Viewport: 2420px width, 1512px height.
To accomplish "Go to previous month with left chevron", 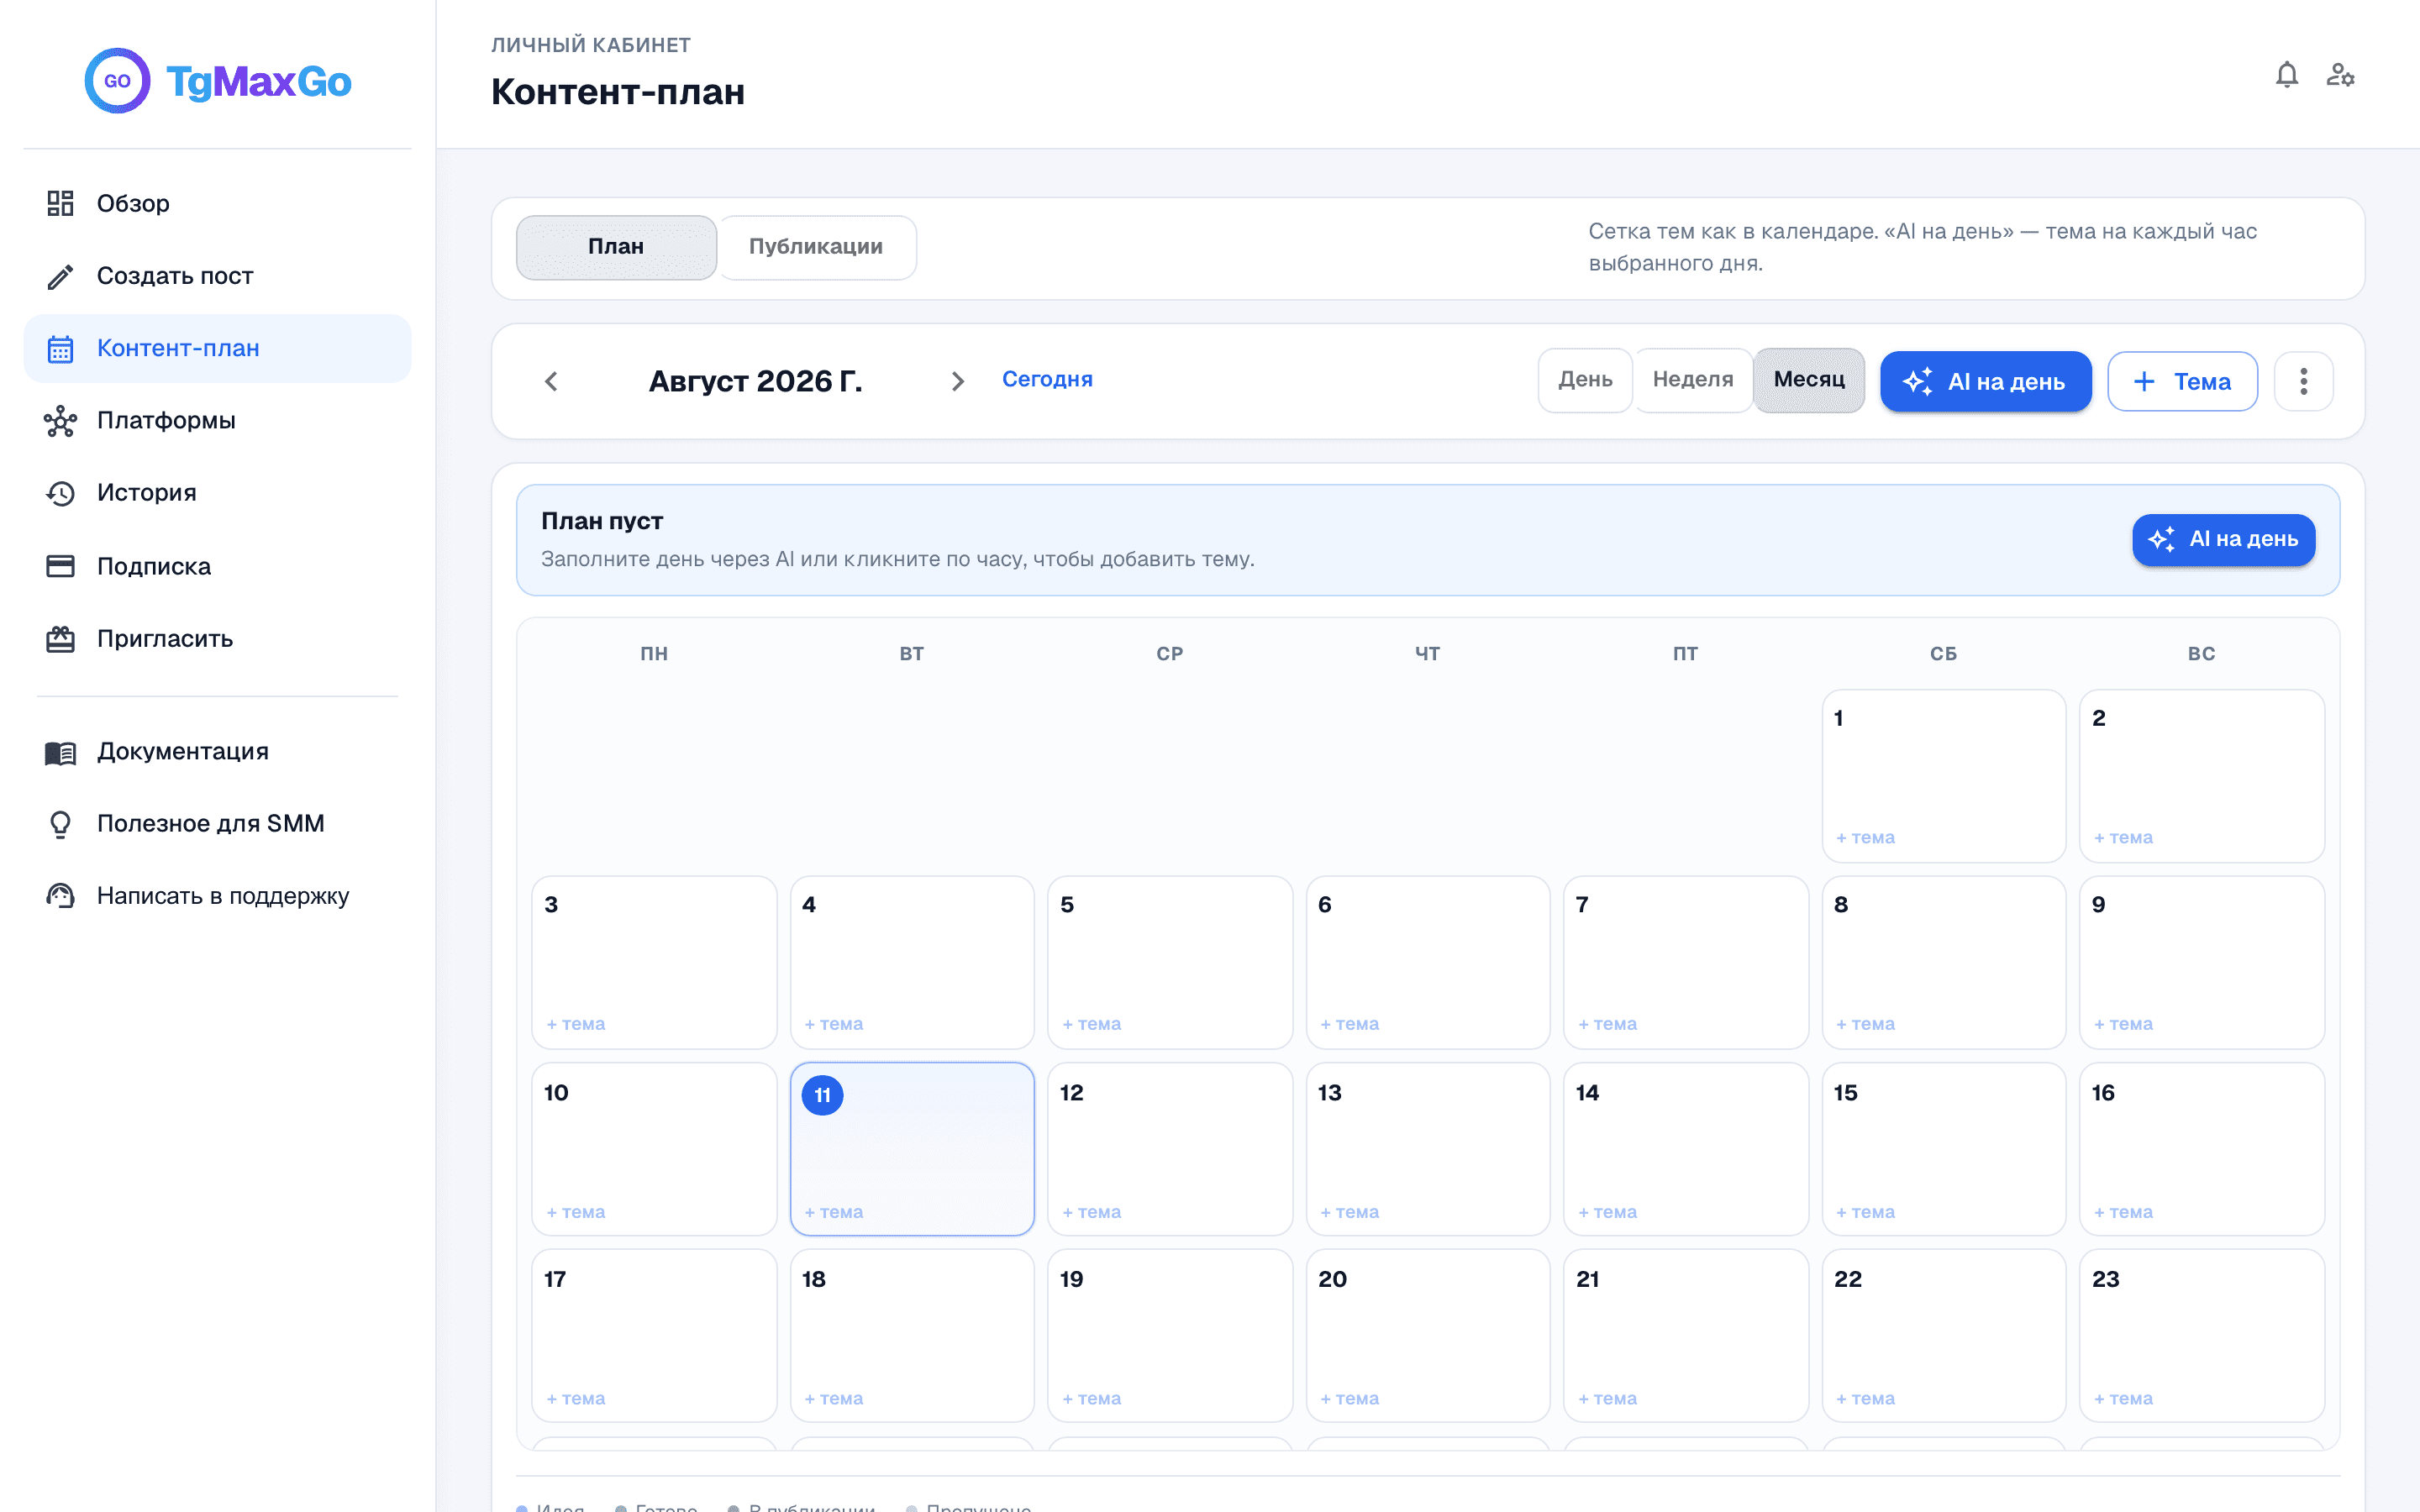I will point(551,381).
